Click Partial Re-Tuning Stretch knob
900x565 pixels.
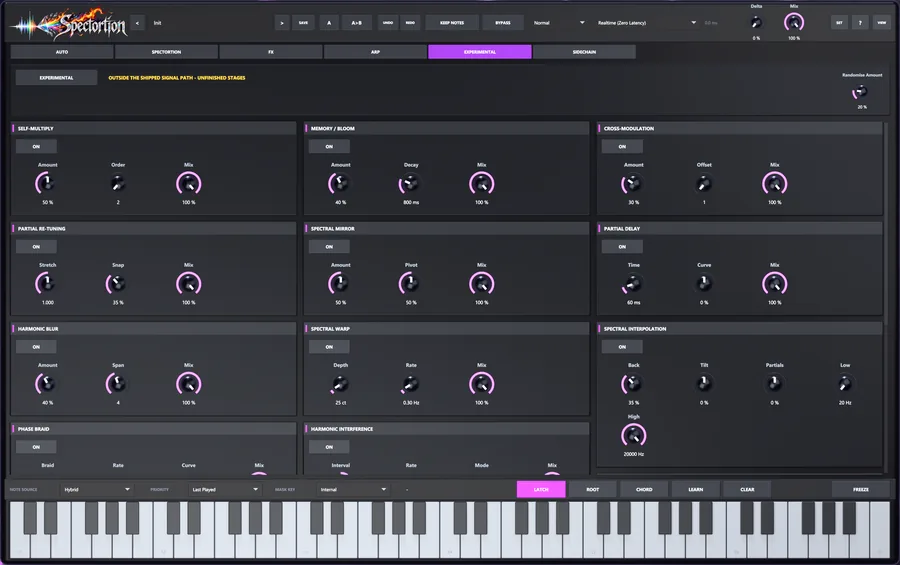[x=47, y=284]
